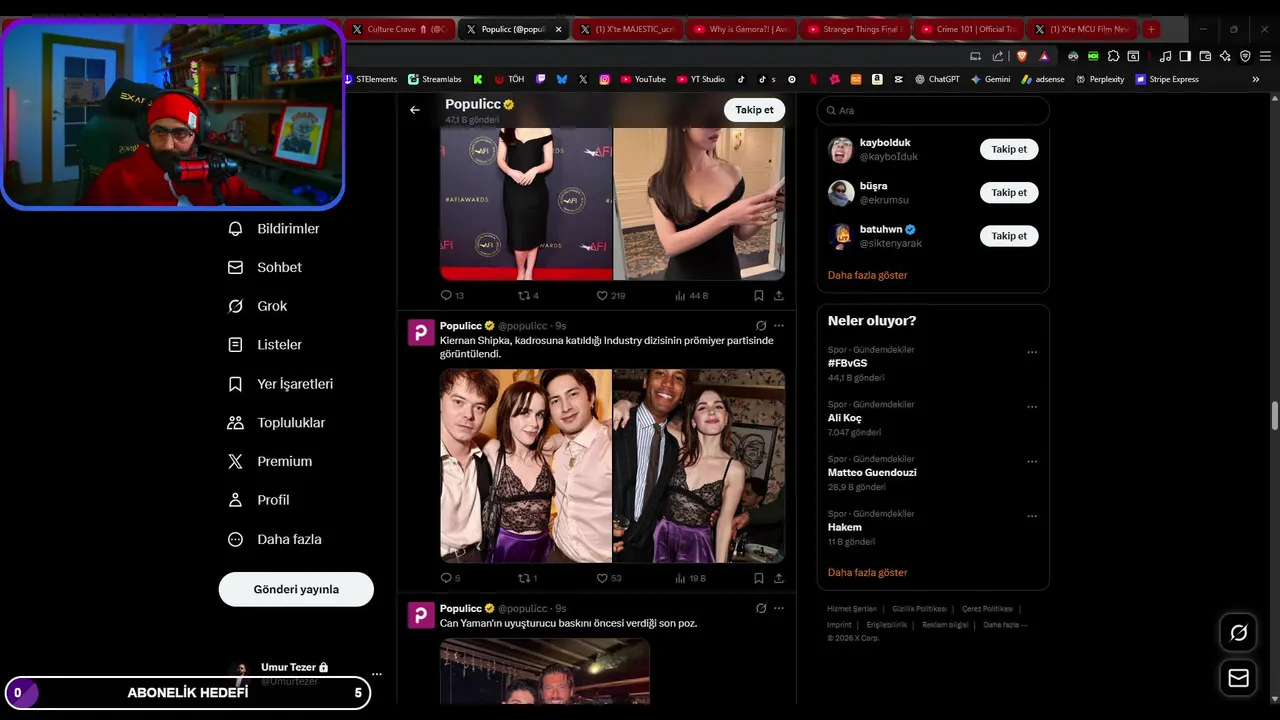Open Sohbet messages in the sidebar

265,267
